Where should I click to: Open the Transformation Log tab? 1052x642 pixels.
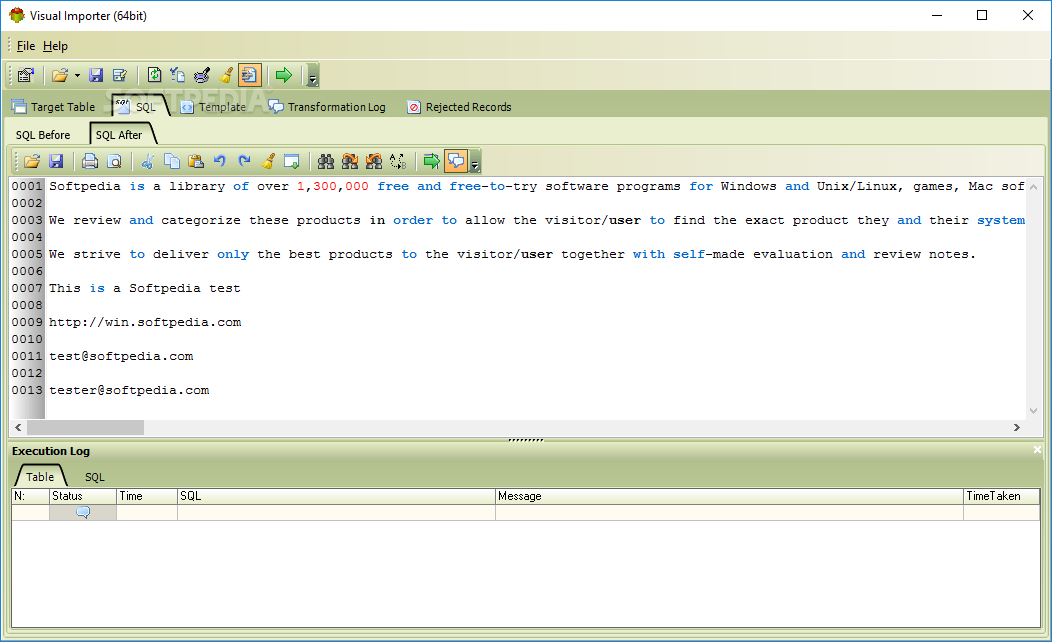[x=327, y=107]
